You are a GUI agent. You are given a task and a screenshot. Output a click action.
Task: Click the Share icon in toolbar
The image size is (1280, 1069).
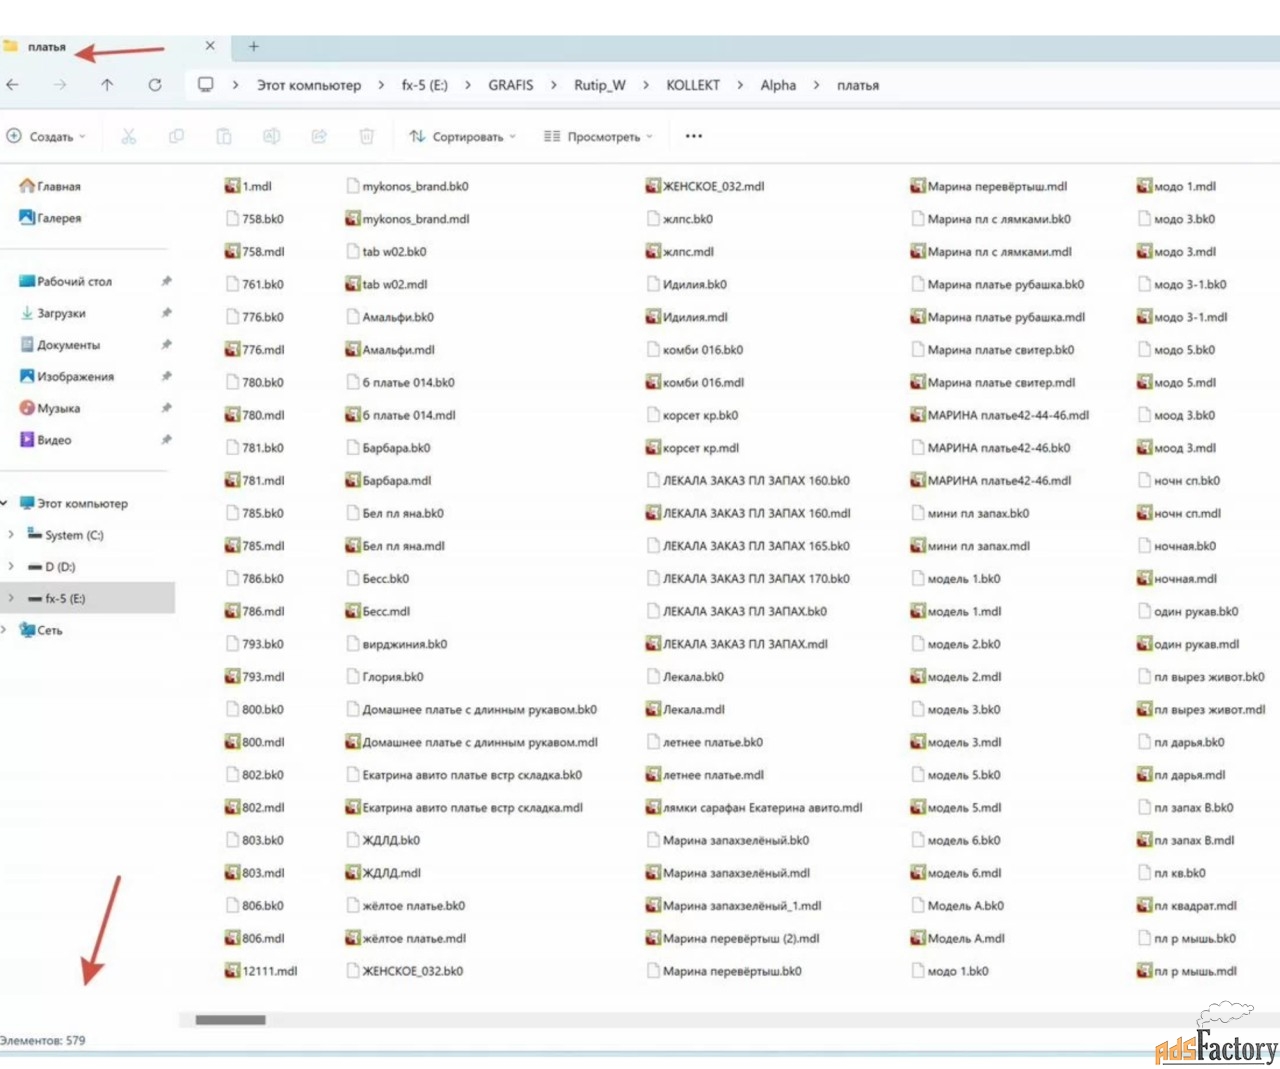point(319,136)
